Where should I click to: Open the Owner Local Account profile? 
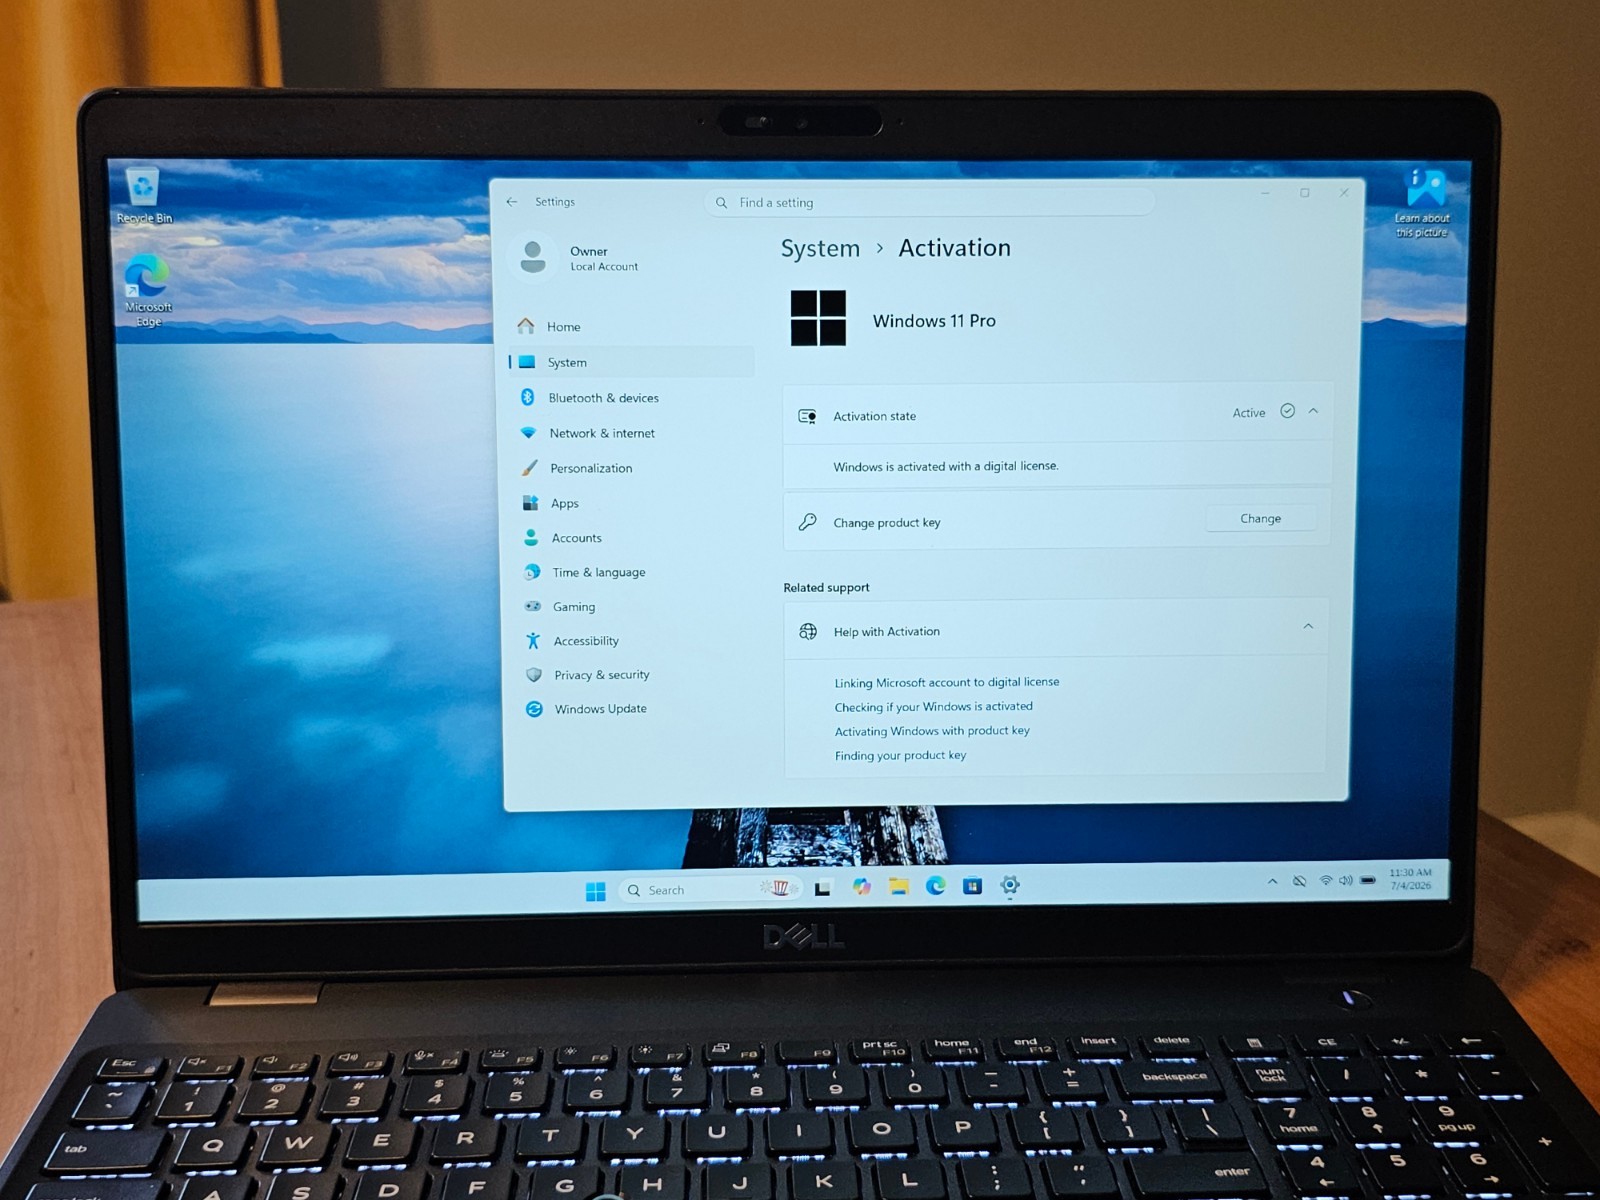coord(578,258)
